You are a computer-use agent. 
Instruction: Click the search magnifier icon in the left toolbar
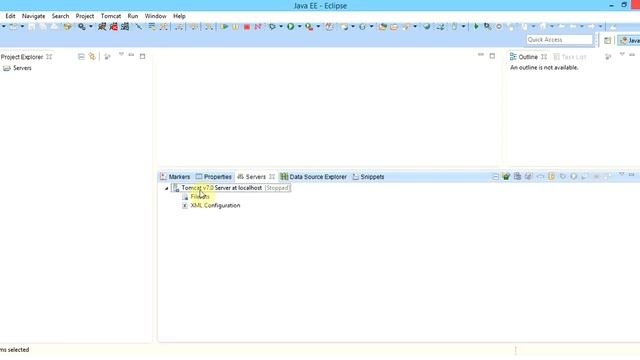[82, 27]
